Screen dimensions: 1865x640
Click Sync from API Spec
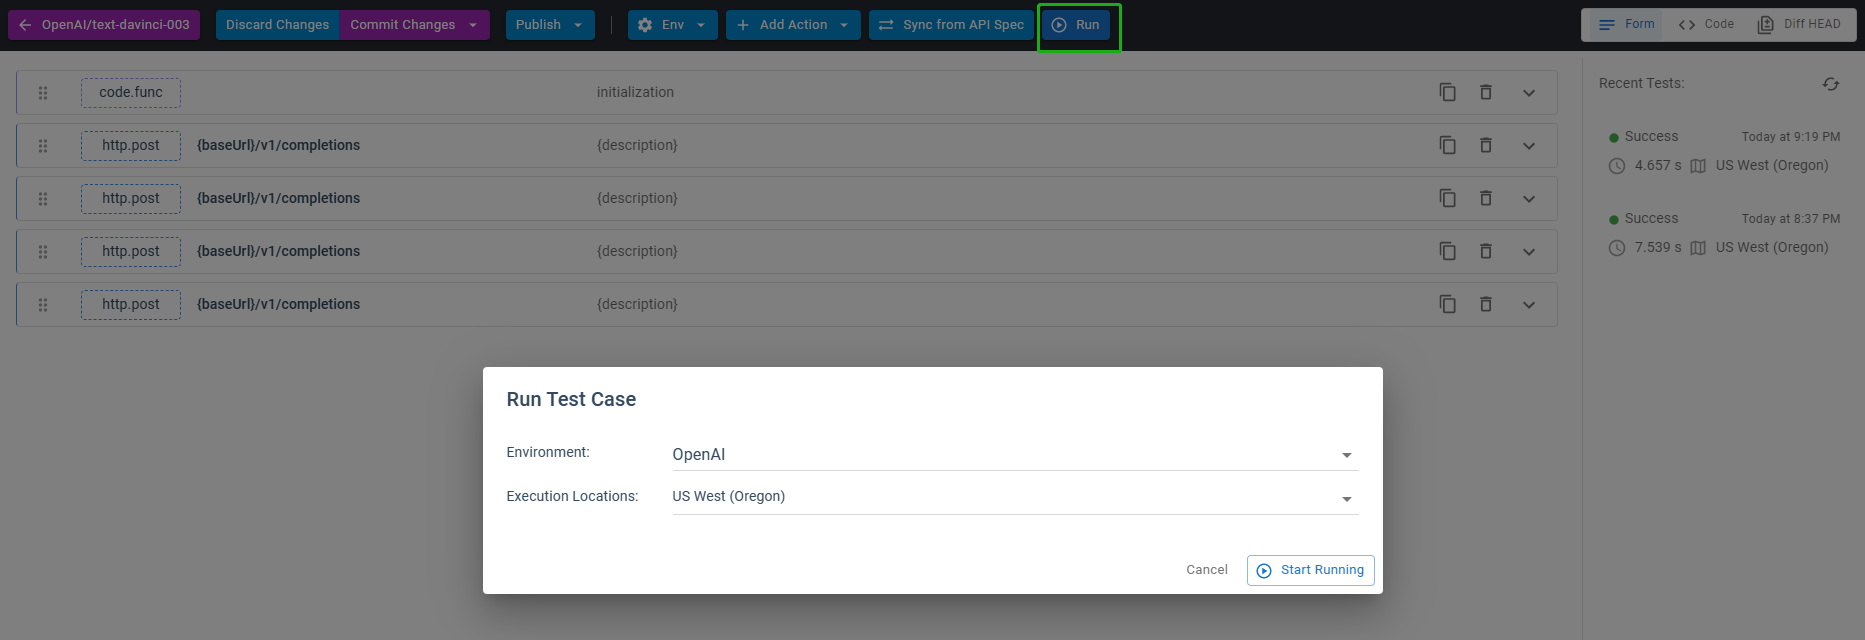click(951, 25)
